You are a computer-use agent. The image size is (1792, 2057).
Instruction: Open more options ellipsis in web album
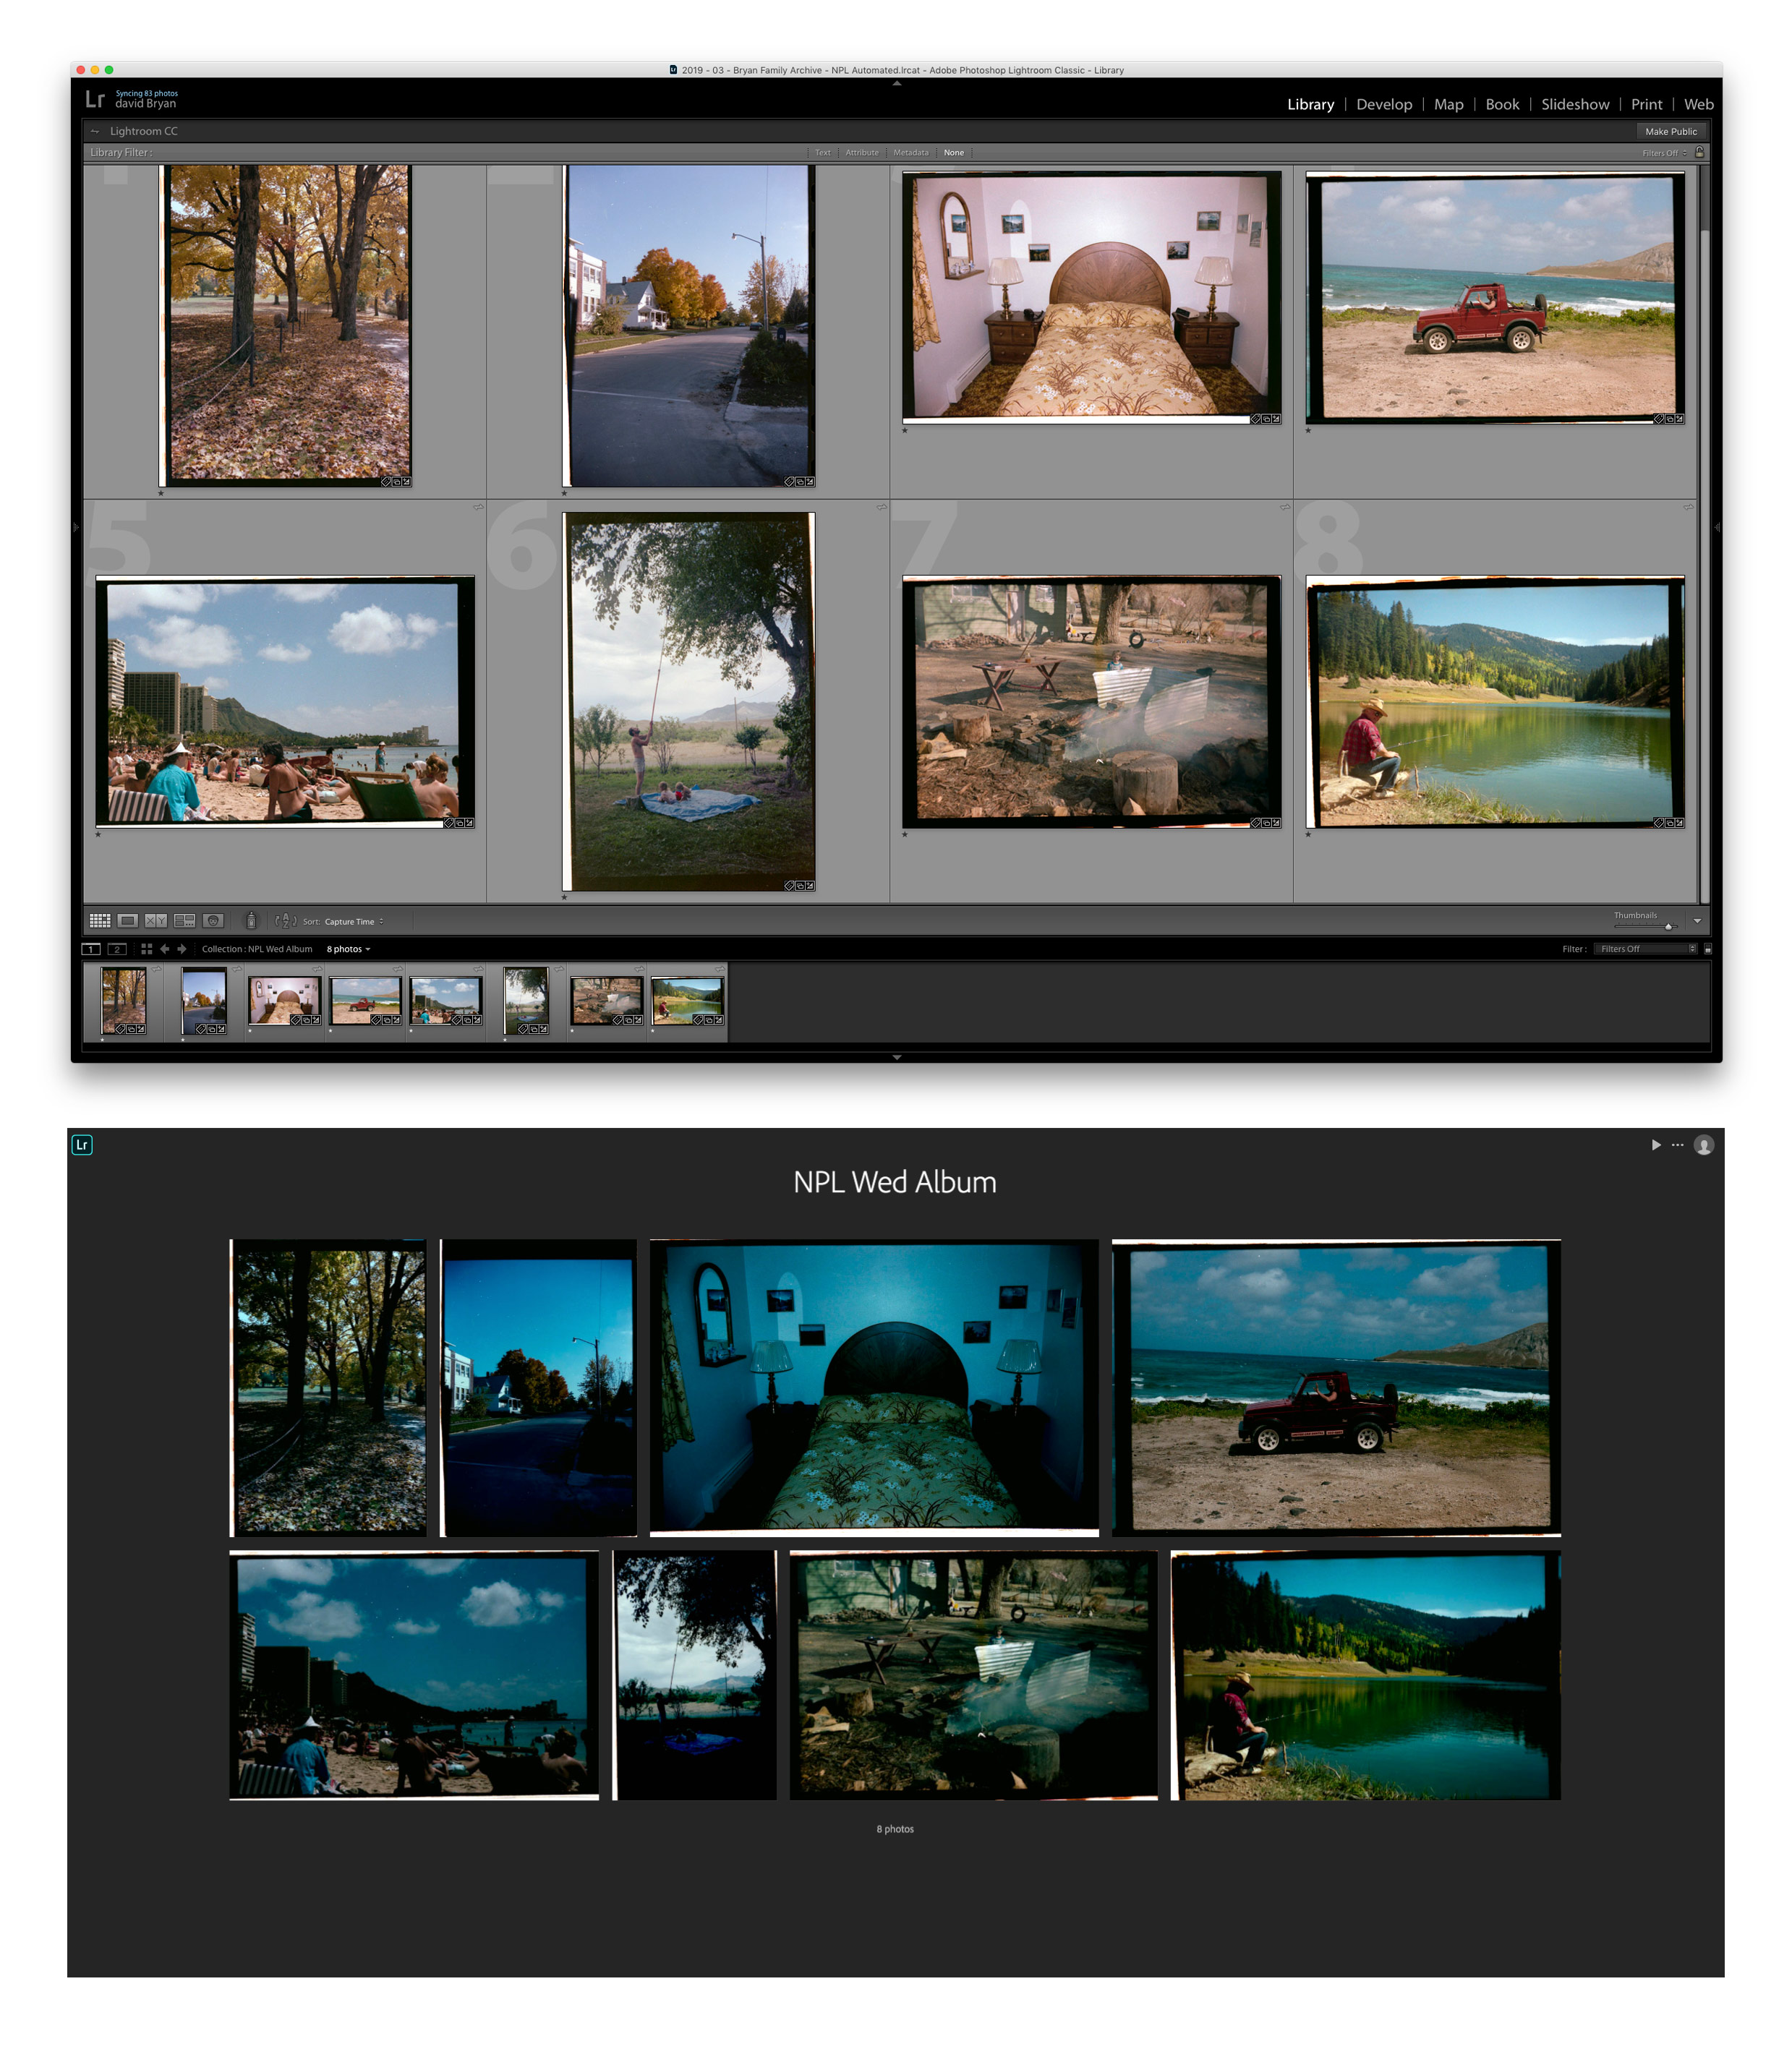(x=1678, y=1145)
